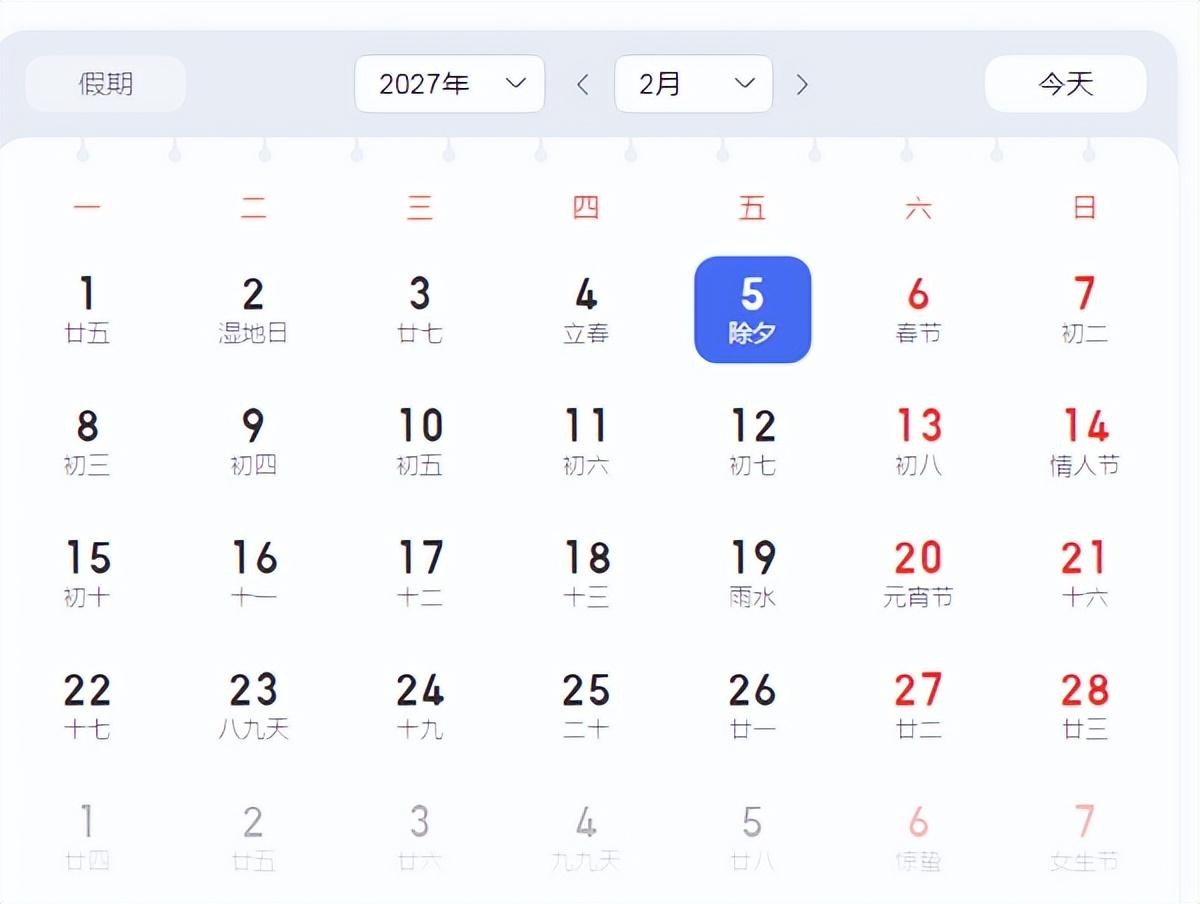Select February 11 初六
The image size is (1200, 904).
click(586, 442)
